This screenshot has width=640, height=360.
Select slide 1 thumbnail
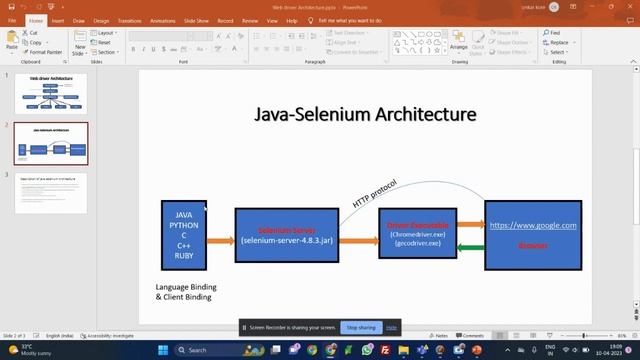[x=51, y=94]
